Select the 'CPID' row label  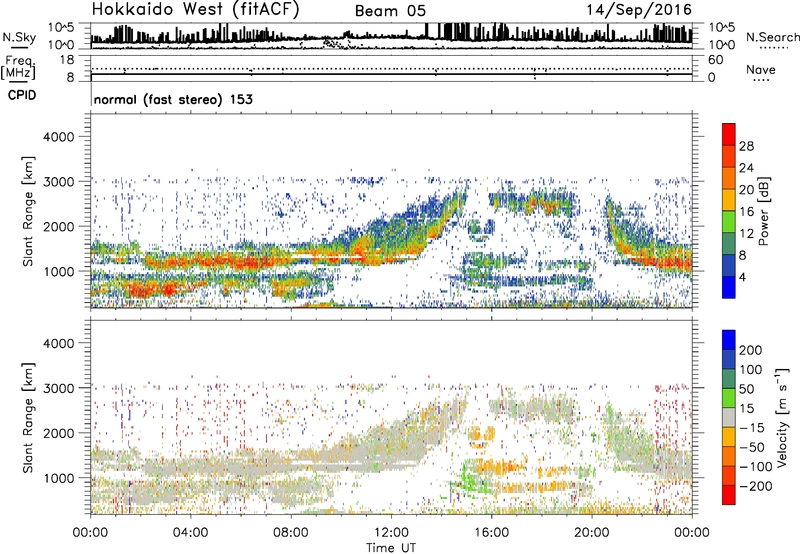[22, 95]
